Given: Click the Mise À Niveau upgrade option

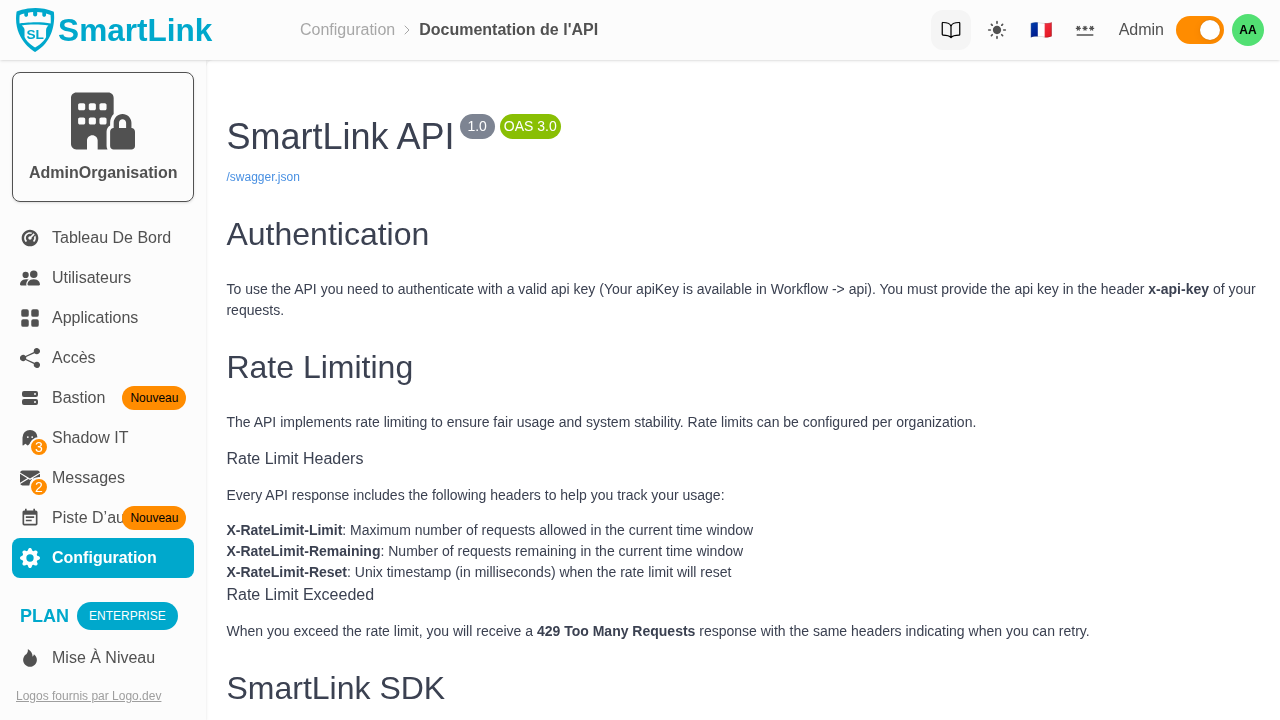Looking at the screenshot, I should pyautogui.click(x=103, y=657).
